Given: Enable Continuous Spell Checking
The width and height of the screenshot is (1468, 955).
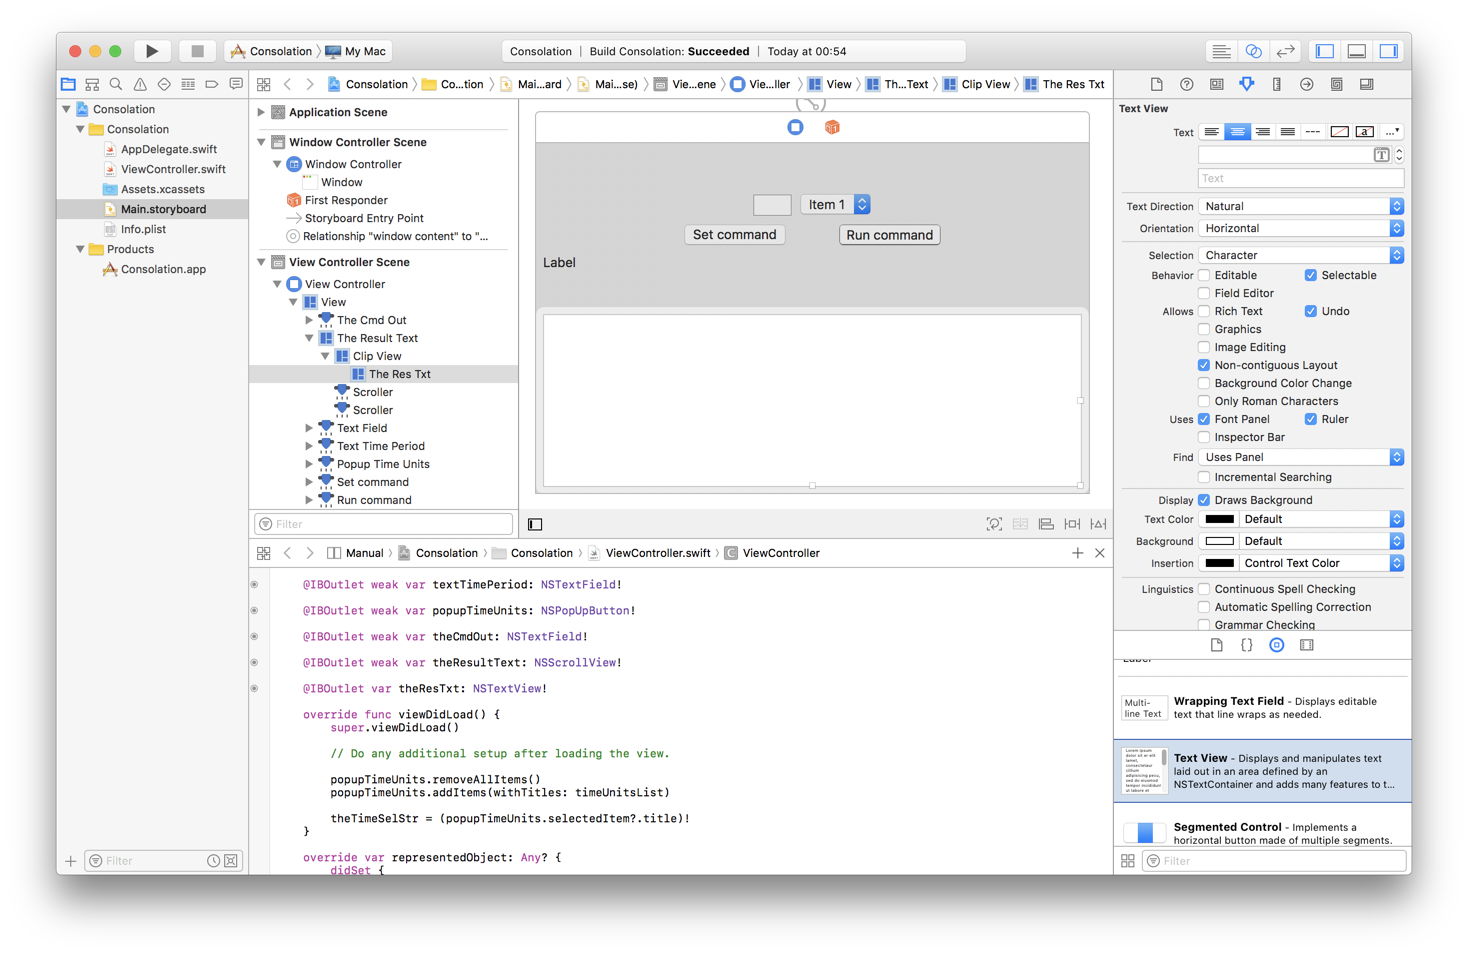Looking at the screenshot, I should pos(1205,589).
